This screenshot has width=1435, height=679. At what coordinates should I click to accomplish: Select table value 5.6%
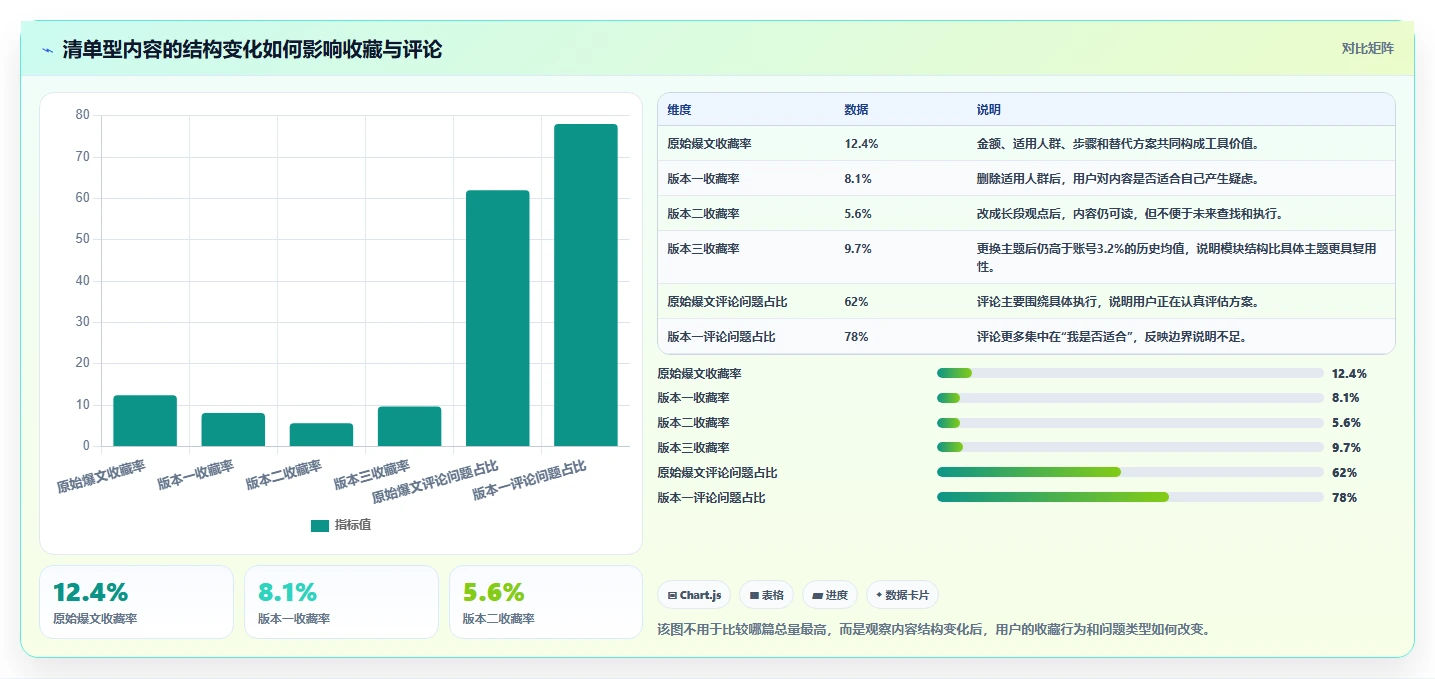(858, 214)
